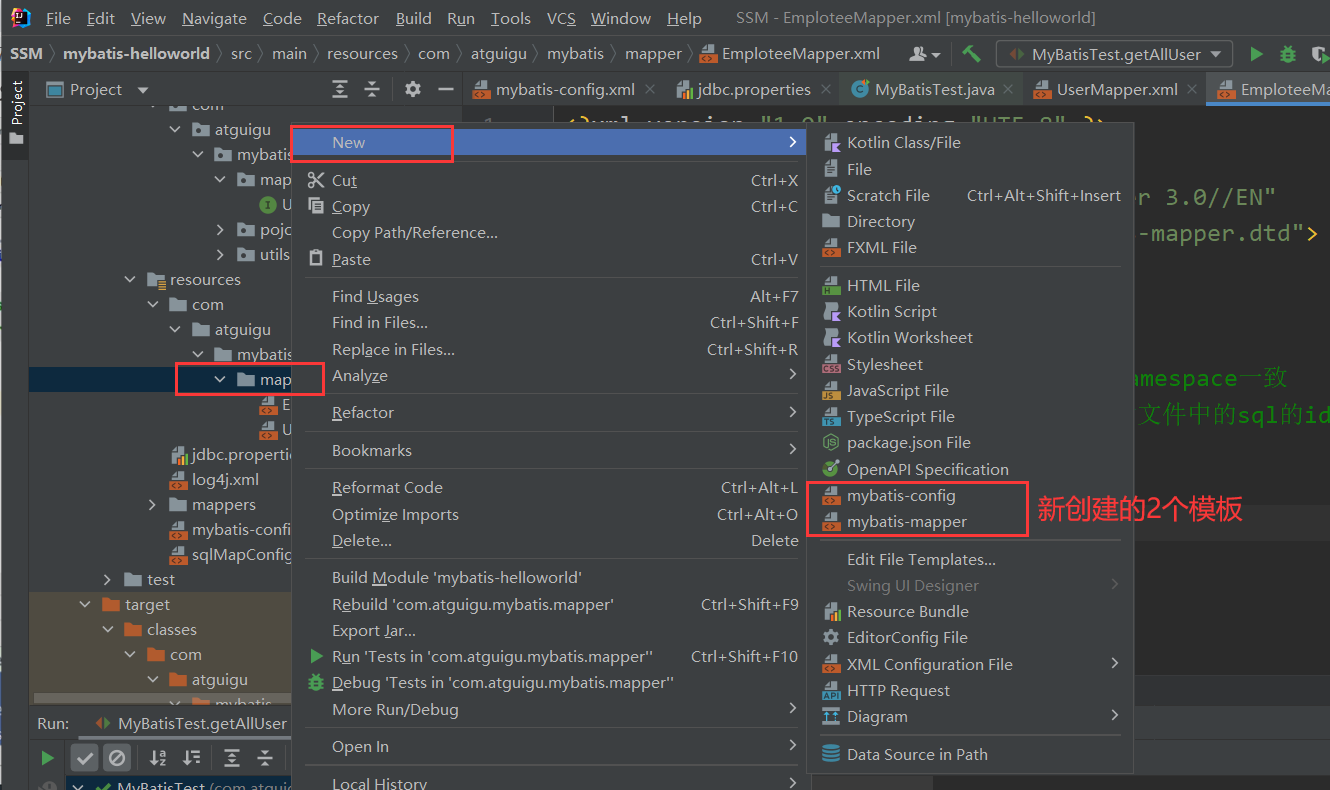This screenshot has height=790, width=1330.
Task: Open the Navigate menu
Action: point(214,19)
